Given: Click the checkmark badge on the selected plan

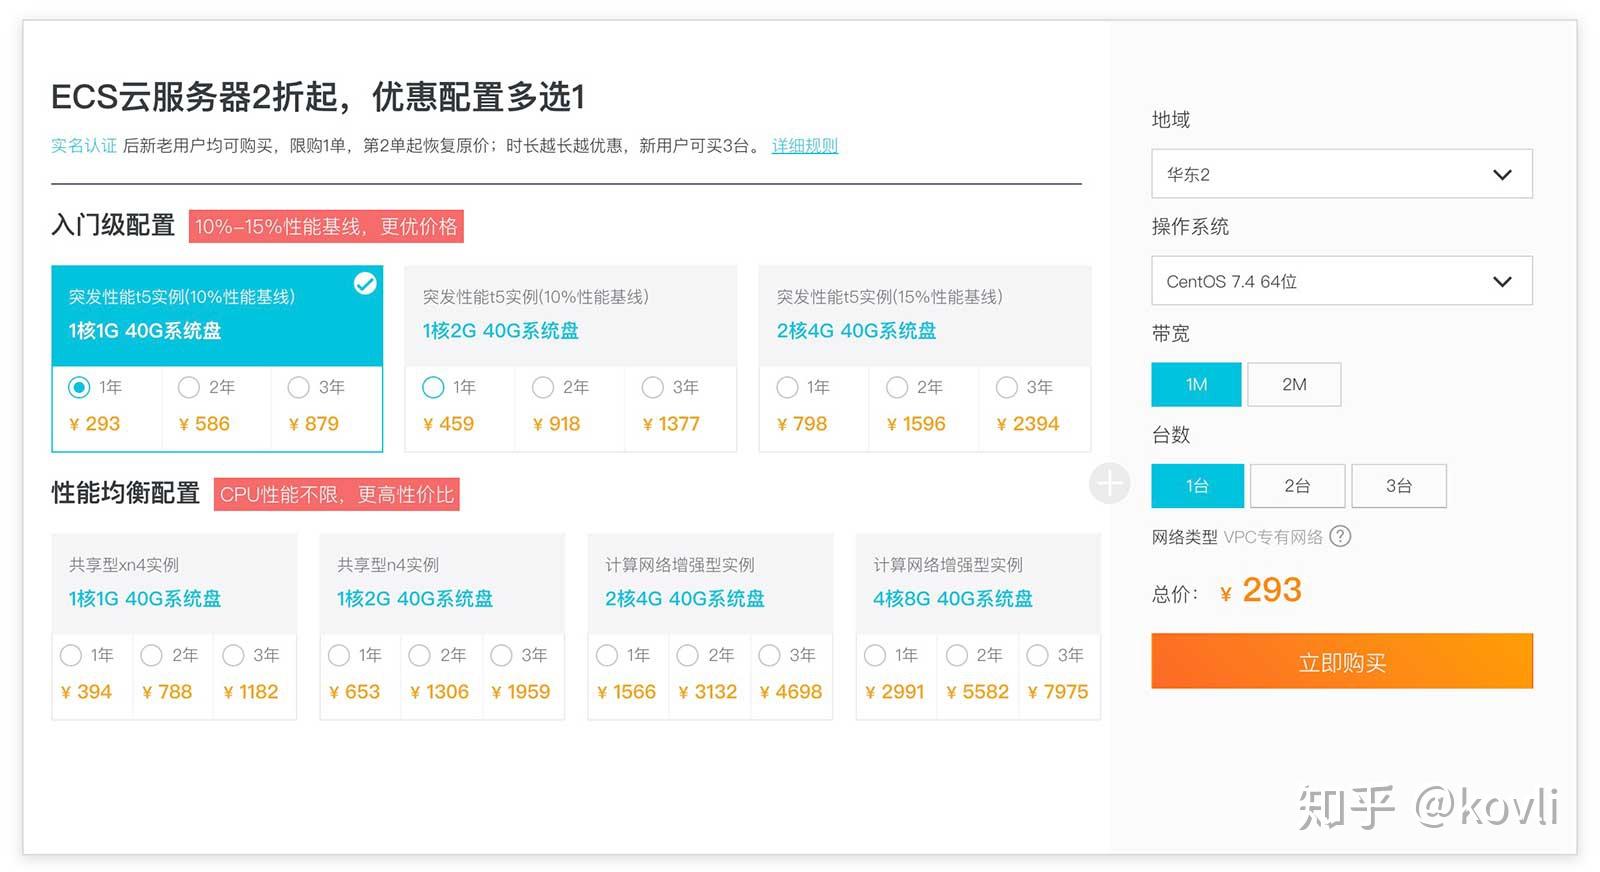Looking at the screenshot, I should coord(365,283).
